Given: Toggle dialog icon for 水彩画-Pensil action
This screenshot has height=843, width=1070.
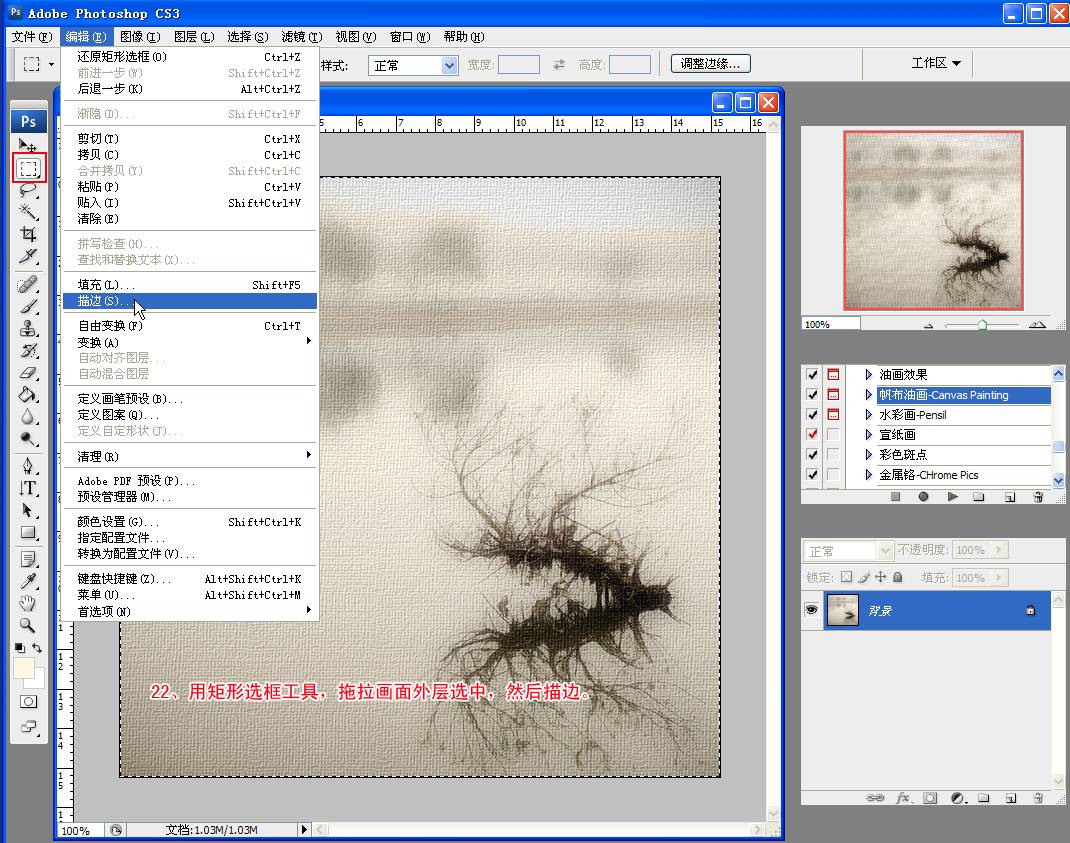Looking at the screenshot, I should click(833, 414).
